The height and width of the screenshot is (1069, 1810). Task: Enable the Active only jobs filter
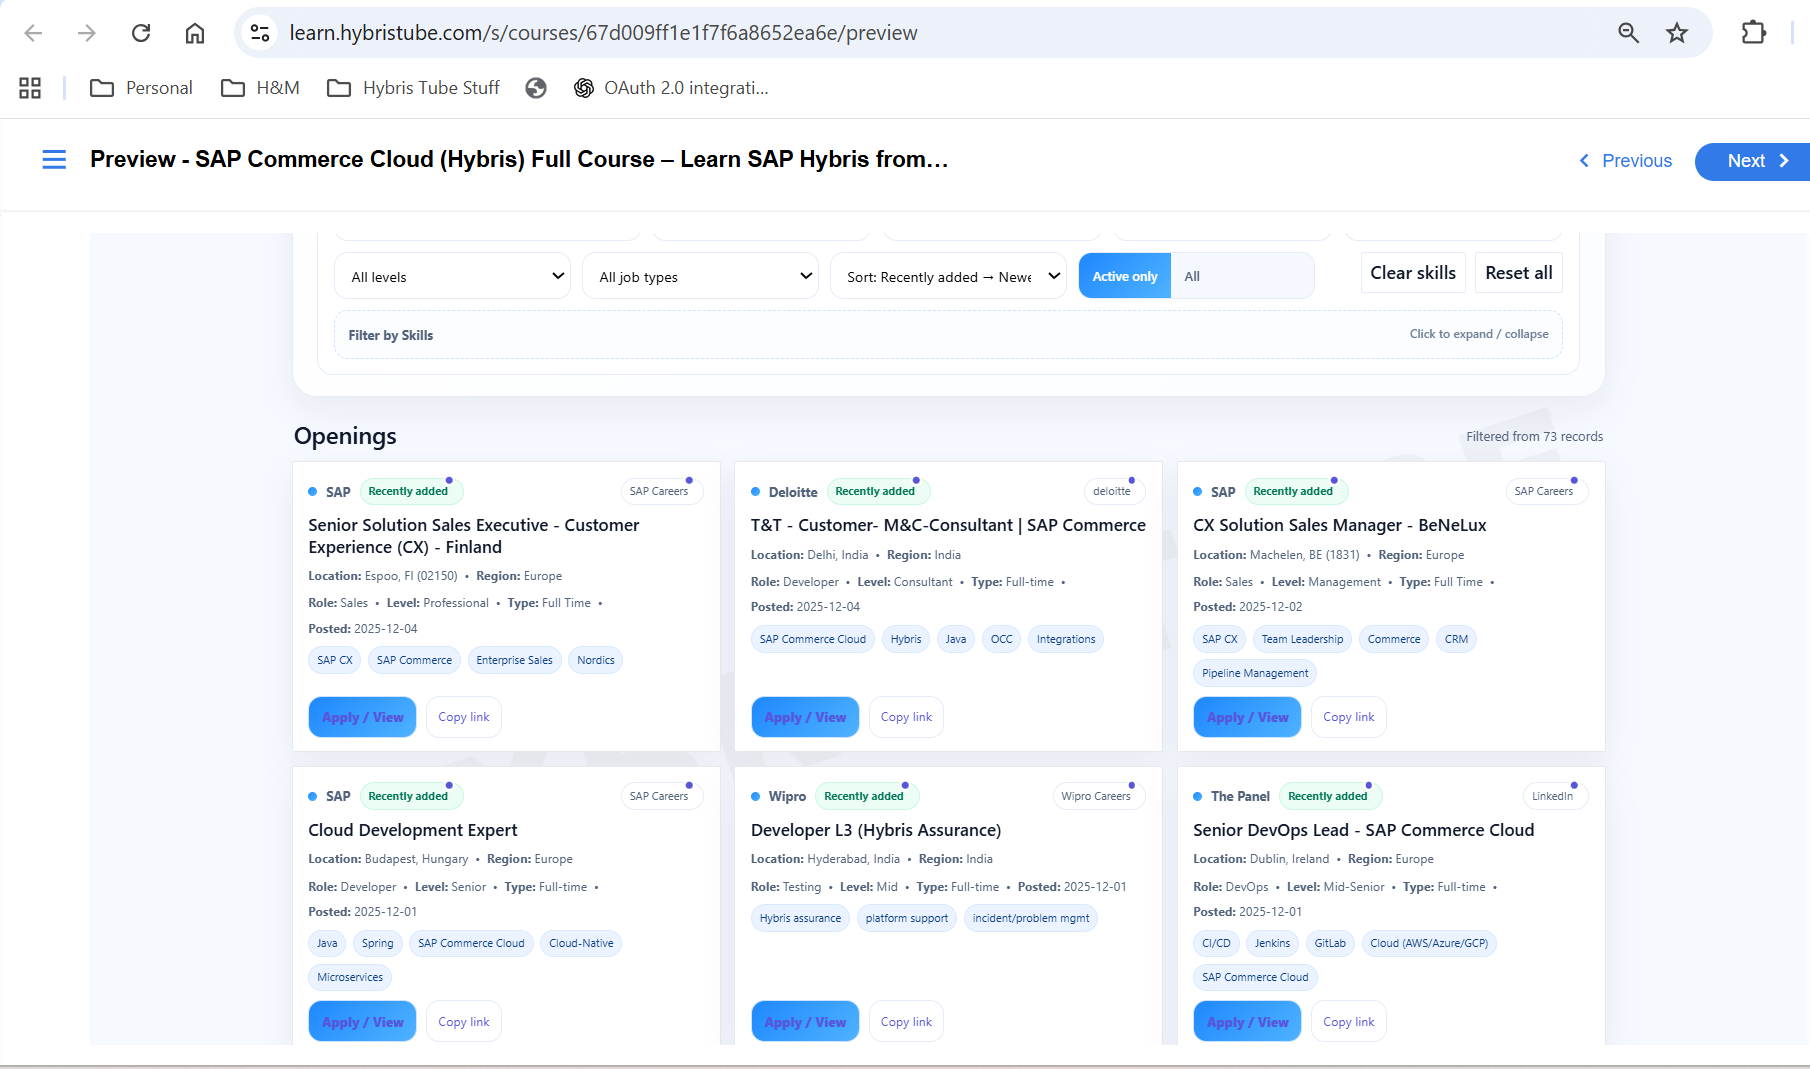[1124, 276]
